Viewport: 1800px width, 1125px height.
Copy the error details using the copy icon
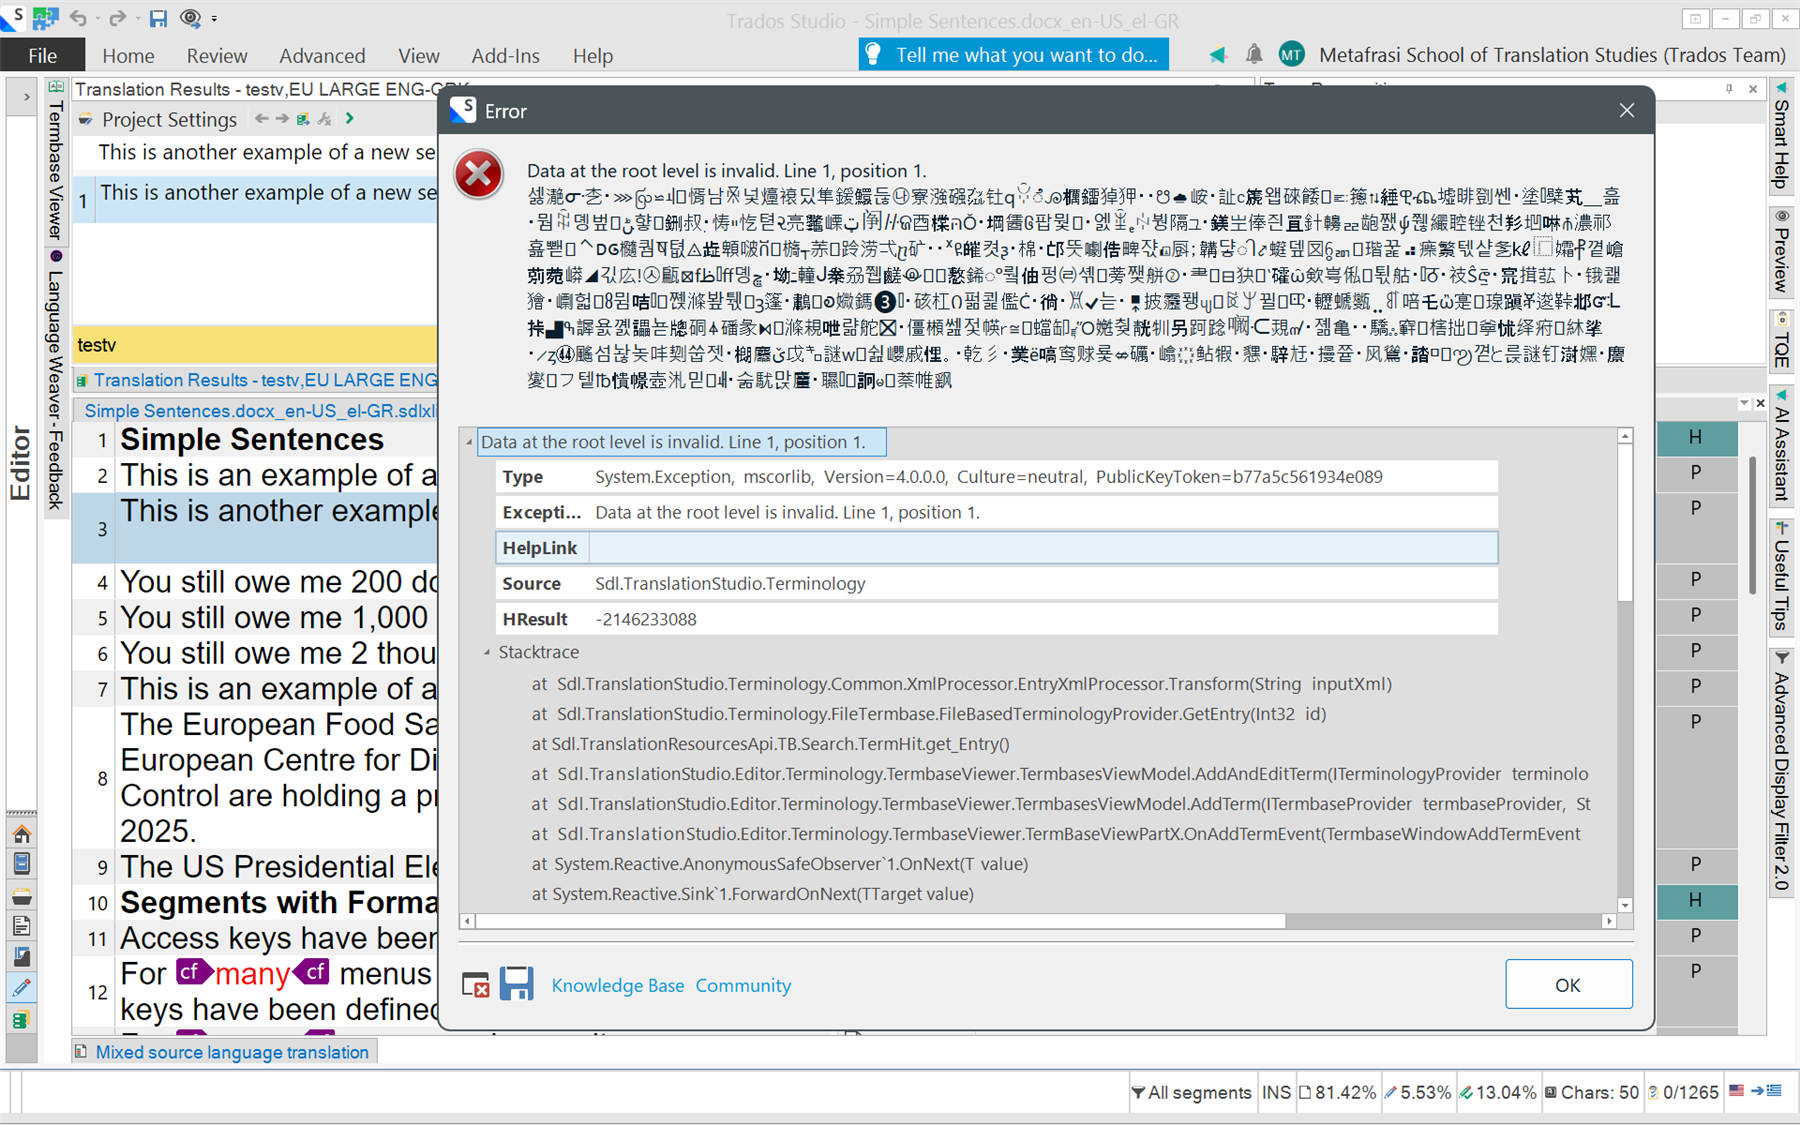tap(475, 984)
